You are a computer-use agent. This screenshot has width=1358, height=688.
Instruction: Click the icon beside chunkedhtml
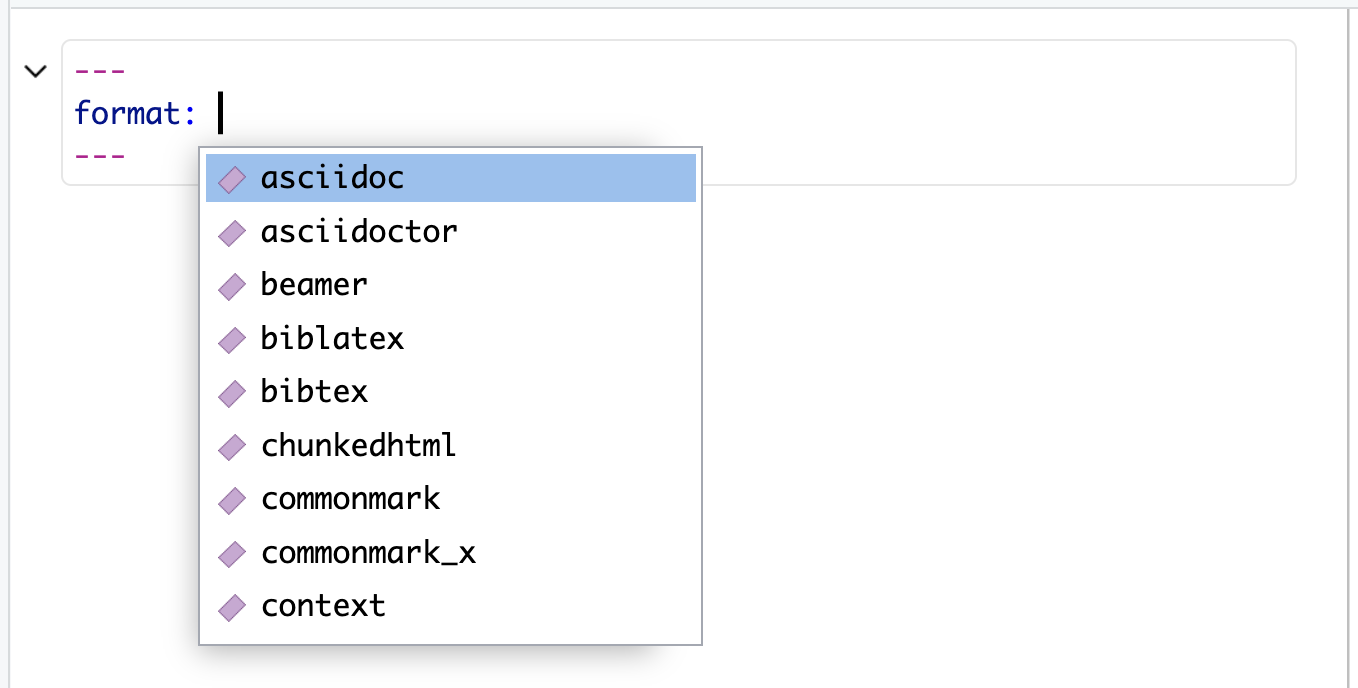232,446
